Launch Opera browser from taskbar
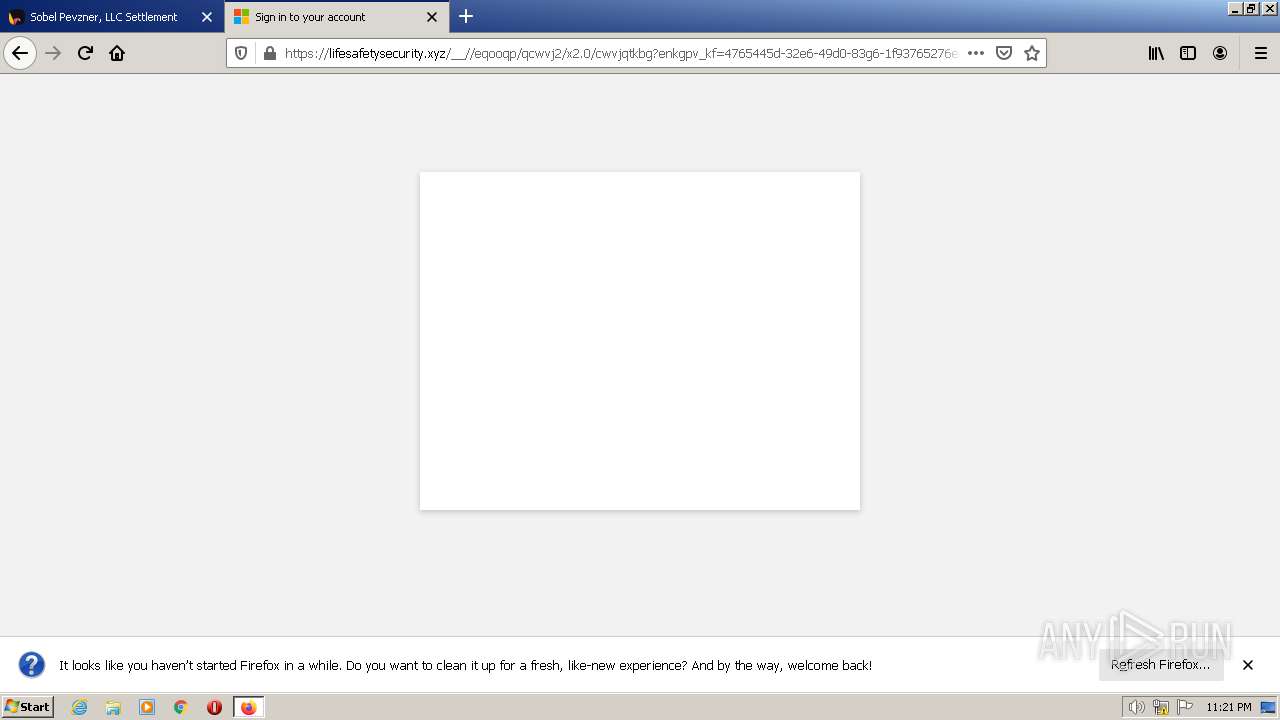1280x720 pixels. (x=214, y=707)
